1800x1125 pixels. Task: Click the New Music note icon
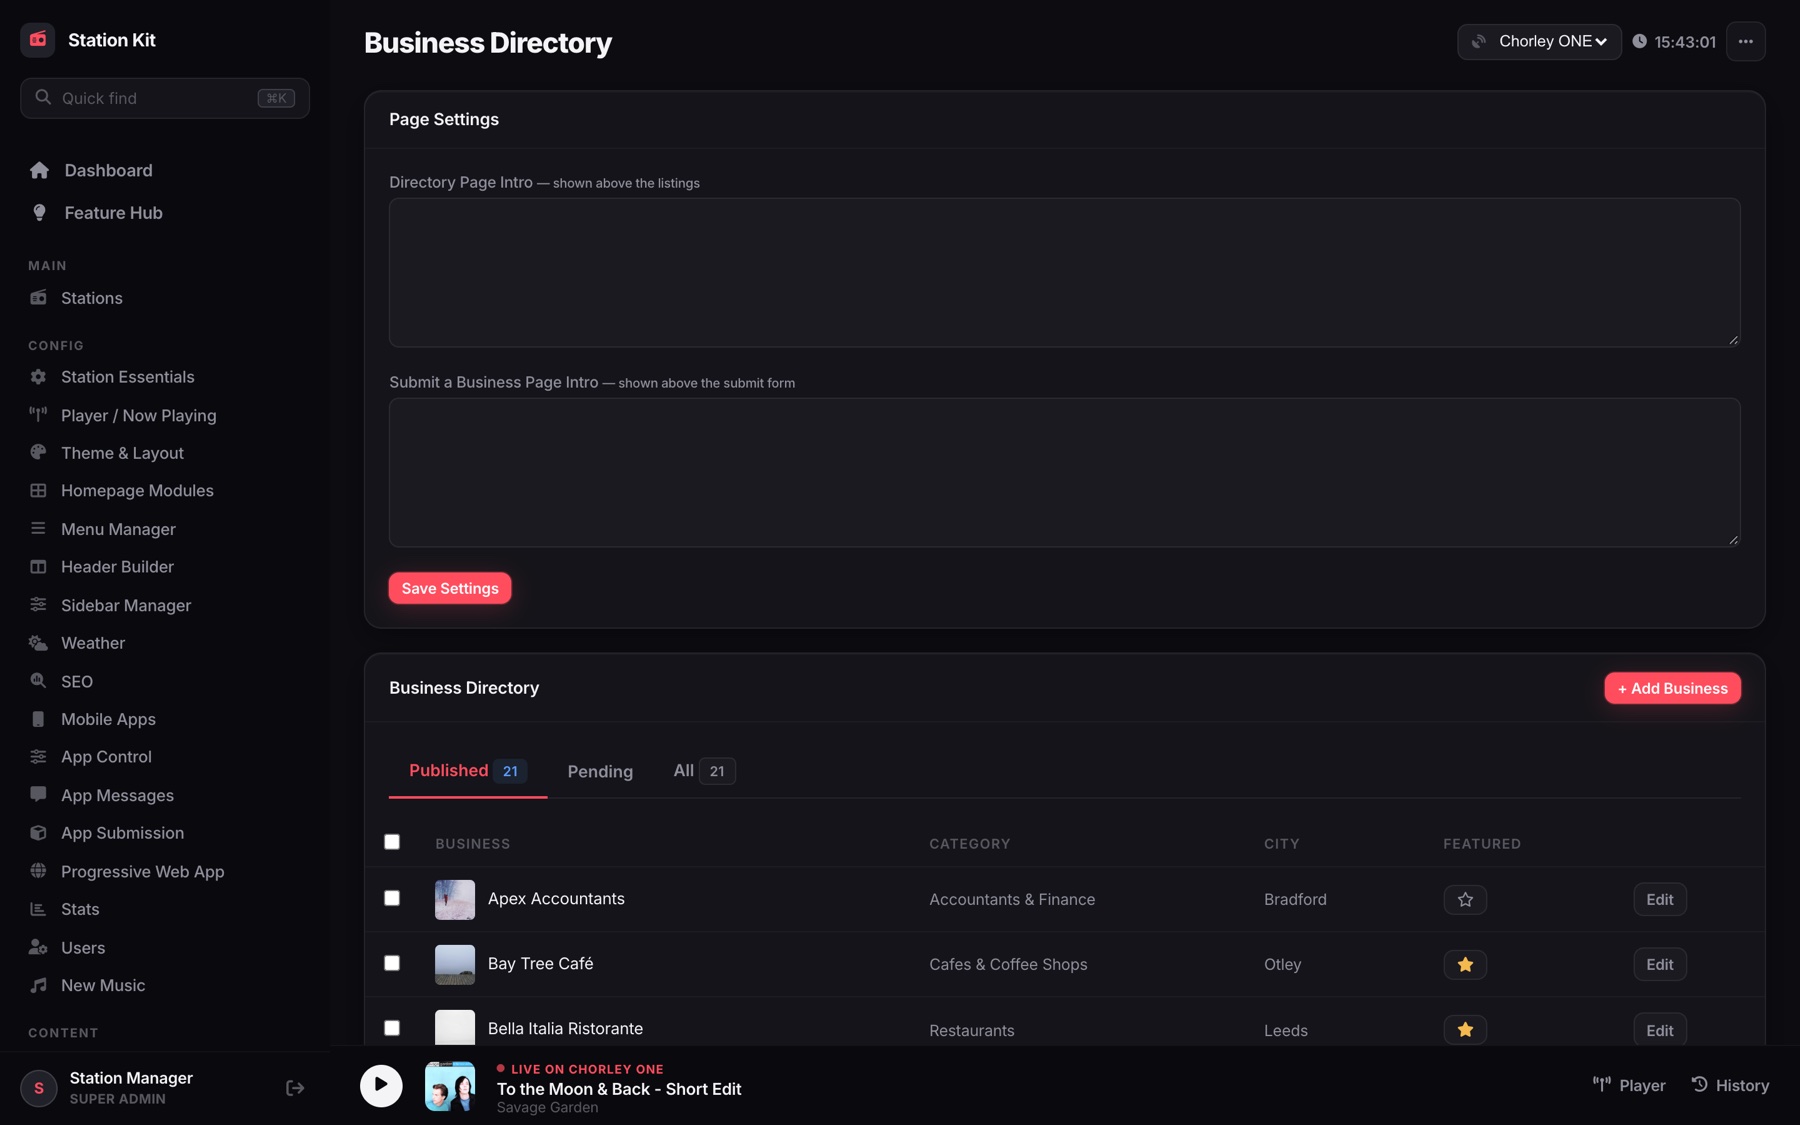pos(38,985)
